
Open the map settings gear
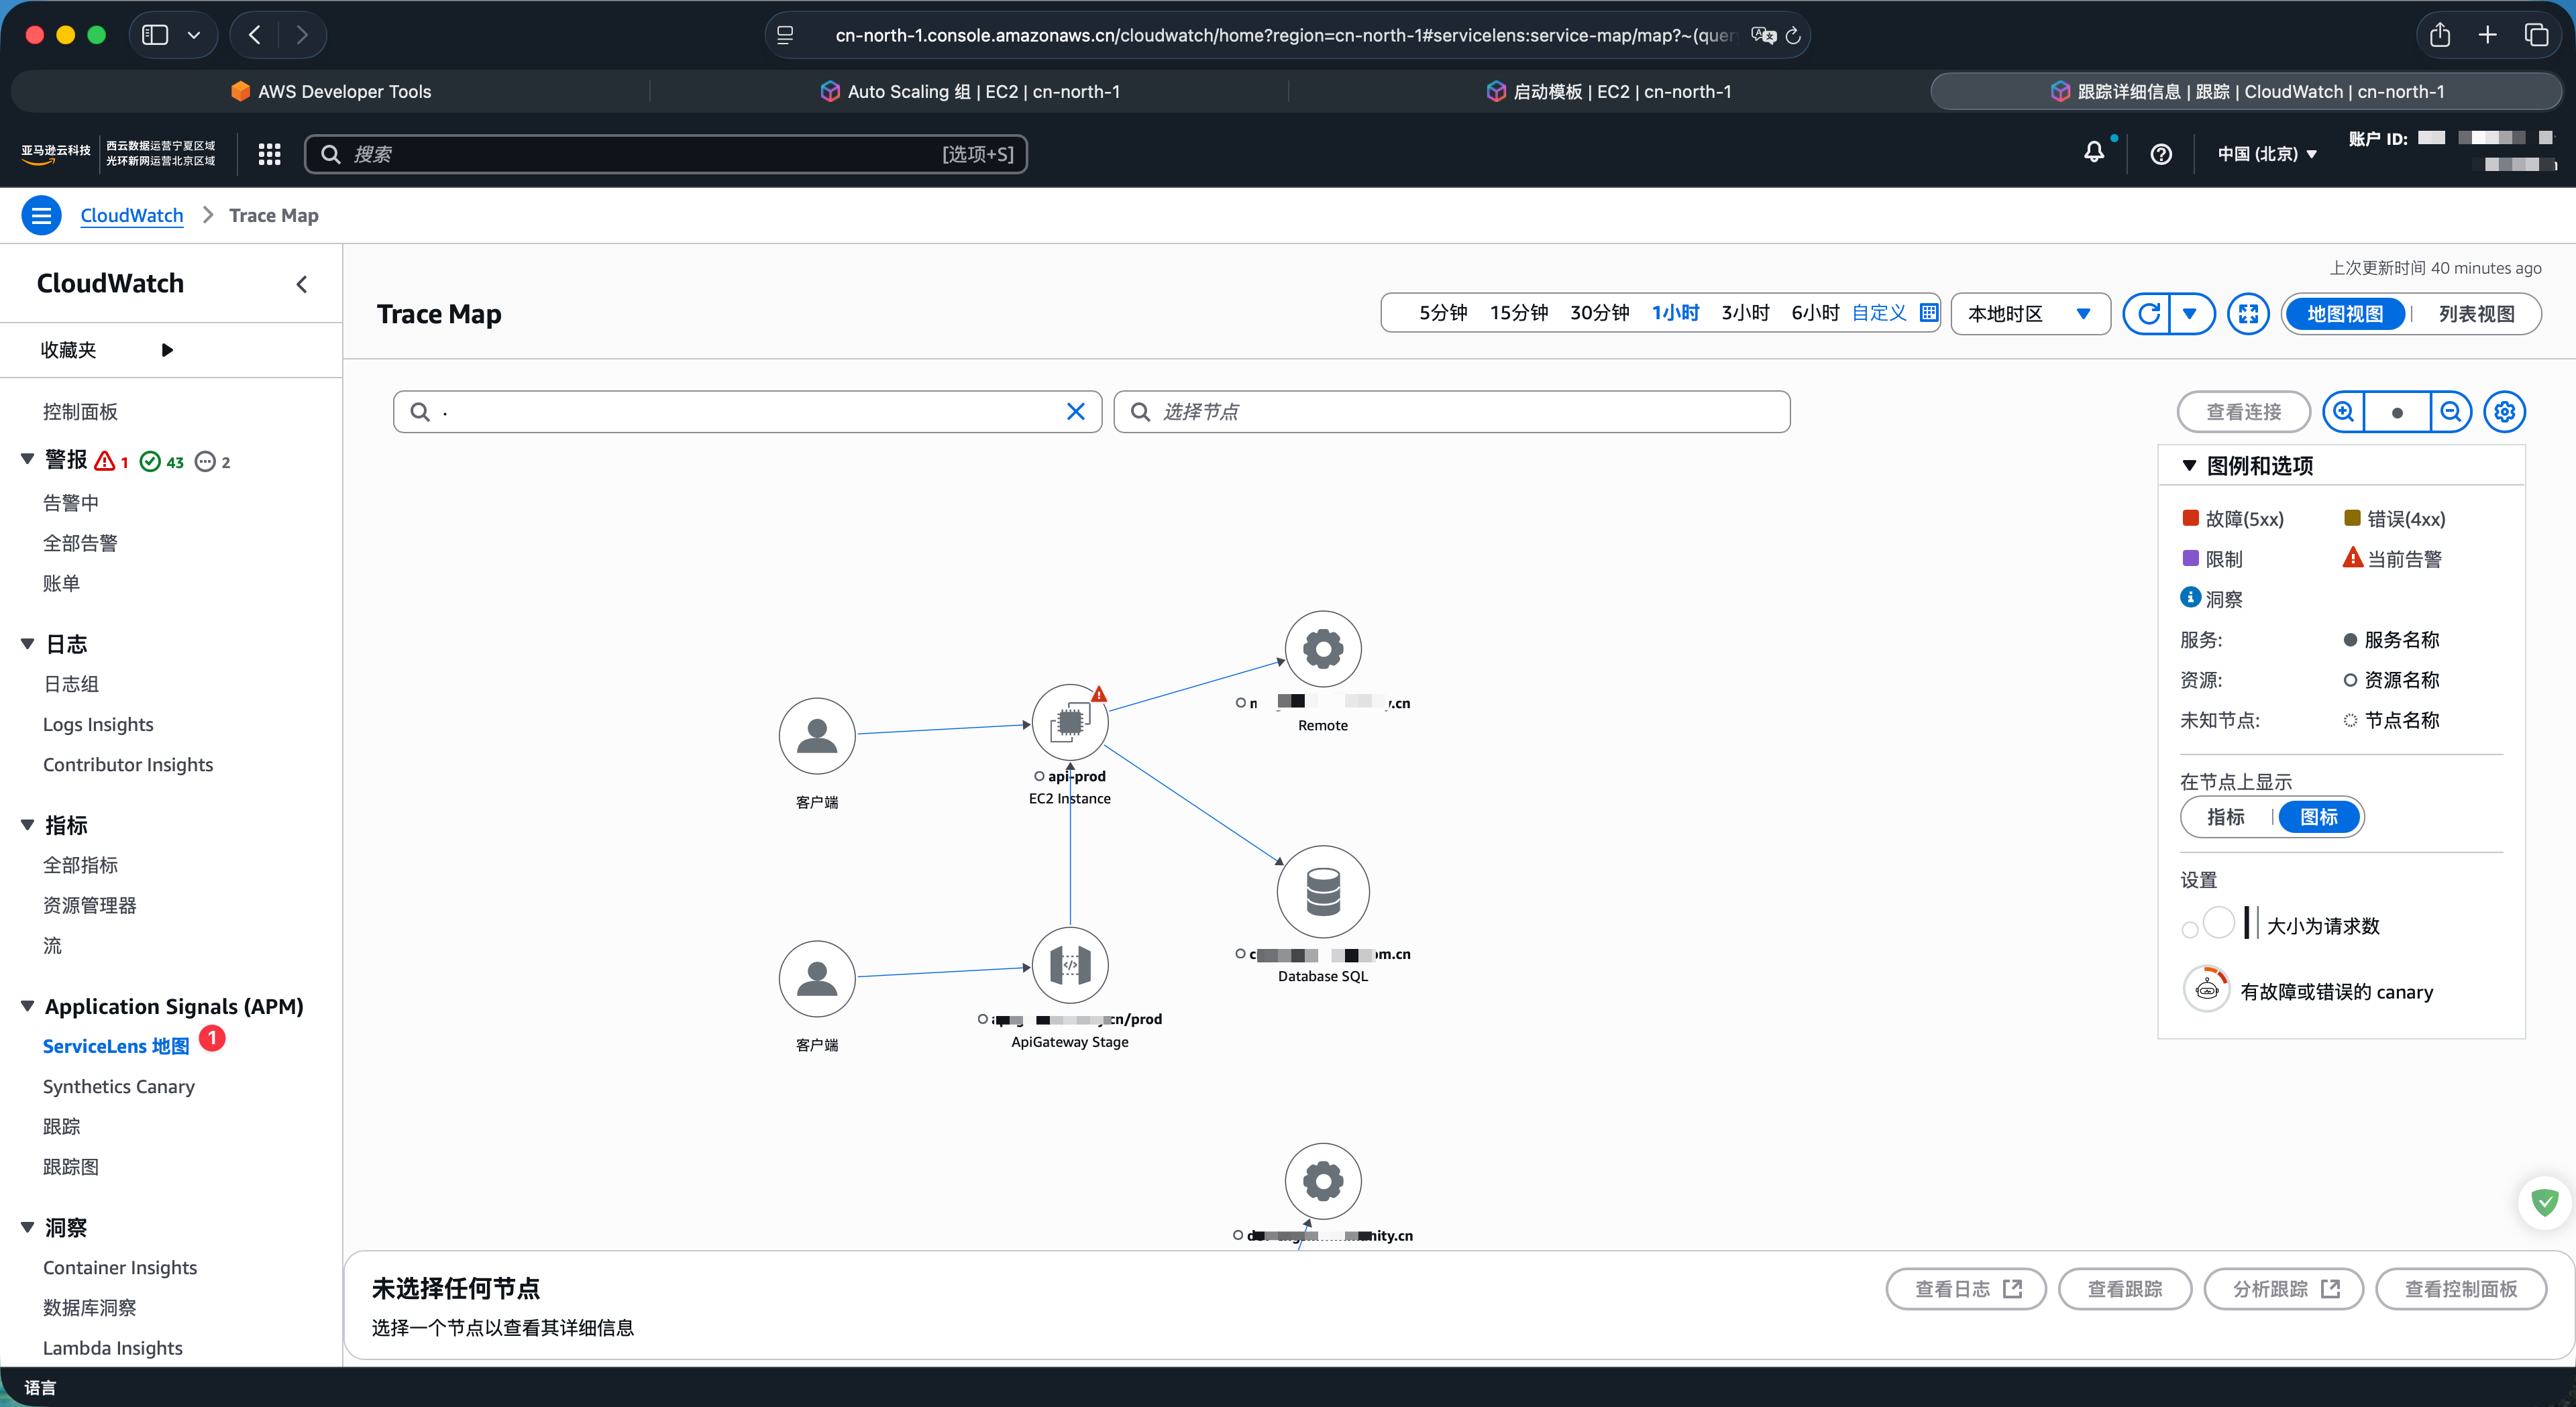click(x=2505, y=412)
